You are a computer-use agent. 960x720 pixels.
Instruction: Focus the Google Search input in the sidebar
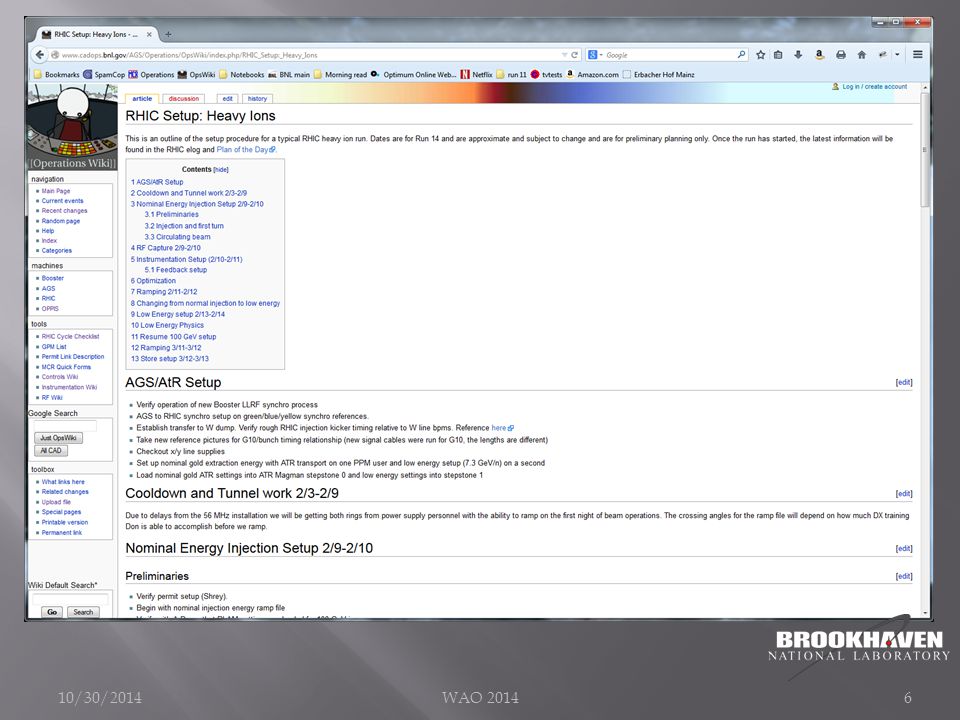click(65, 426)
